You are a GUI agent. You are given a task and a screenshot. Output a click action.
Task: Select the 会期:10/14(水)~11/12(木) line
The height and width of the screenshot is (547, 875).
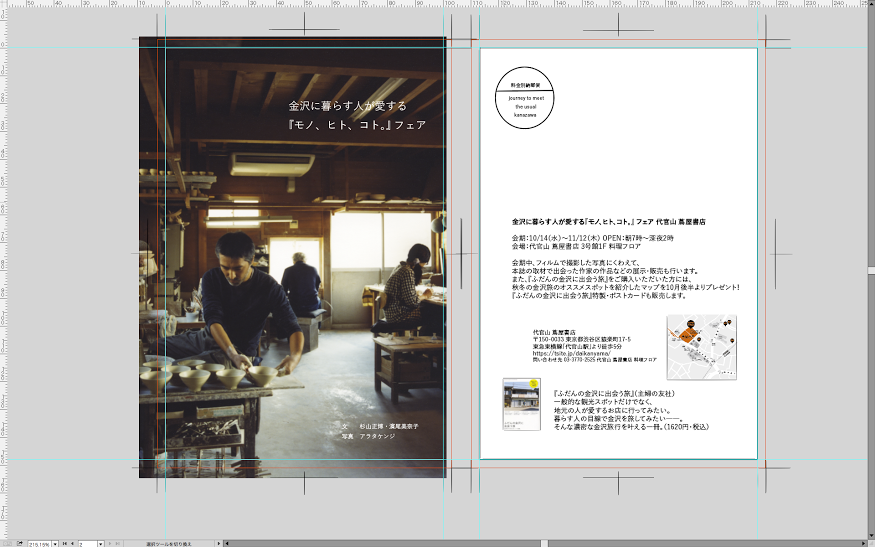[593, 238]
